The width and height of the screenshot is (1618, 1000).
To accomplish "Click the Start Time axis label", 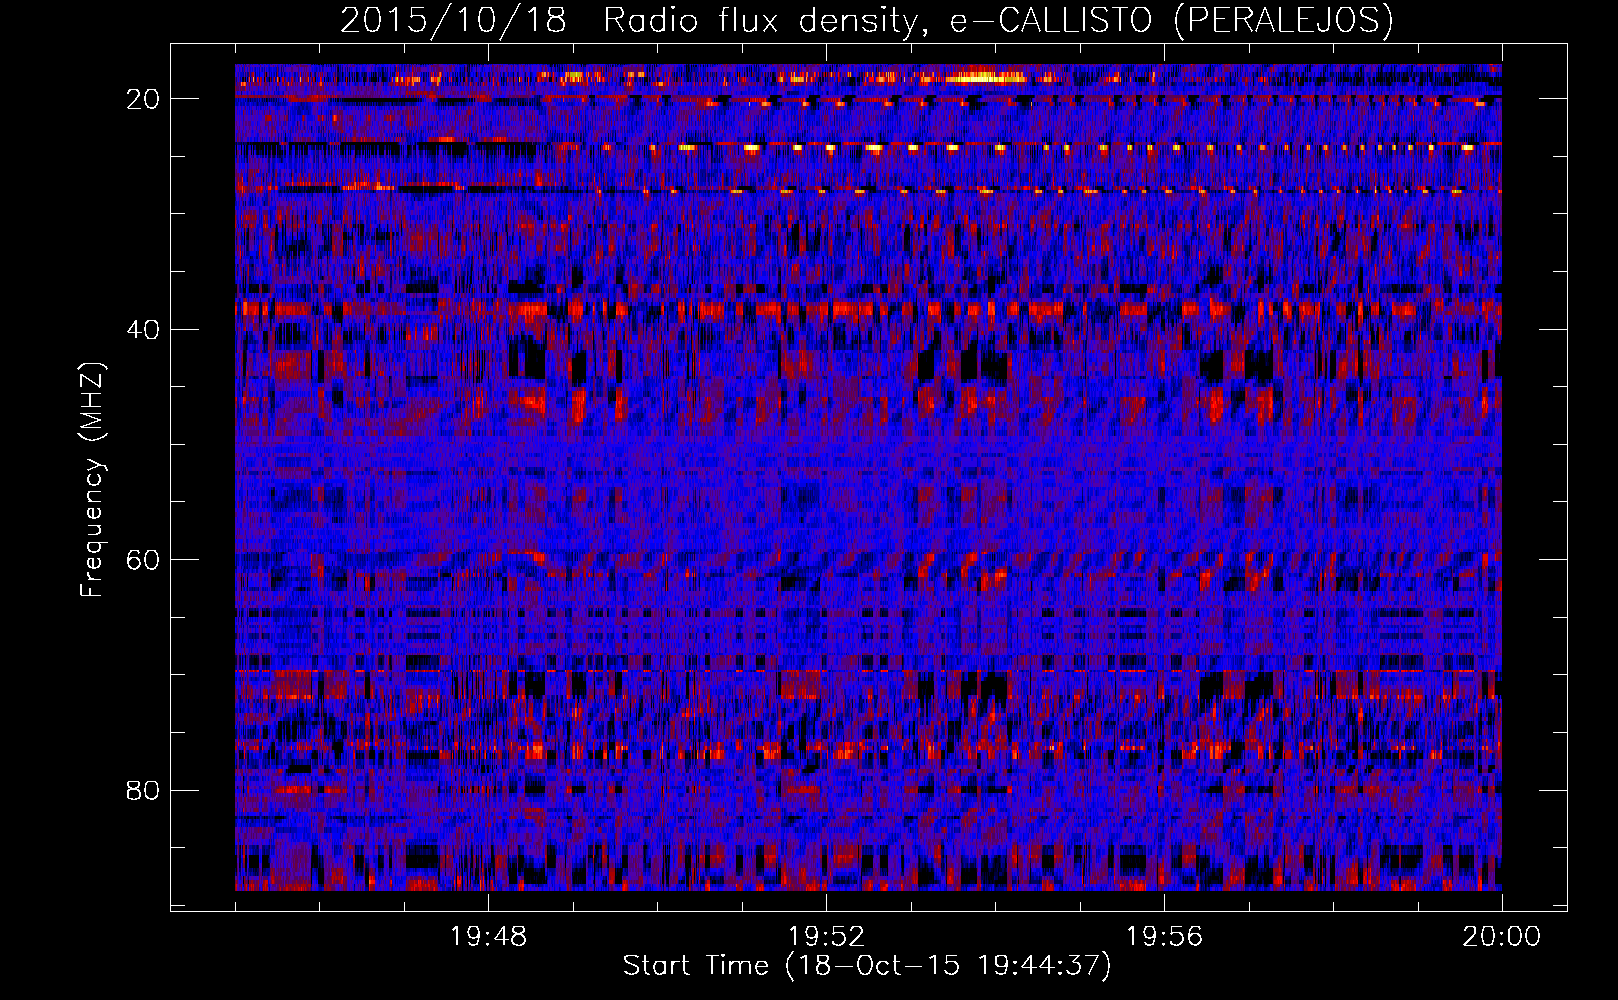I will tap(867, 966).
